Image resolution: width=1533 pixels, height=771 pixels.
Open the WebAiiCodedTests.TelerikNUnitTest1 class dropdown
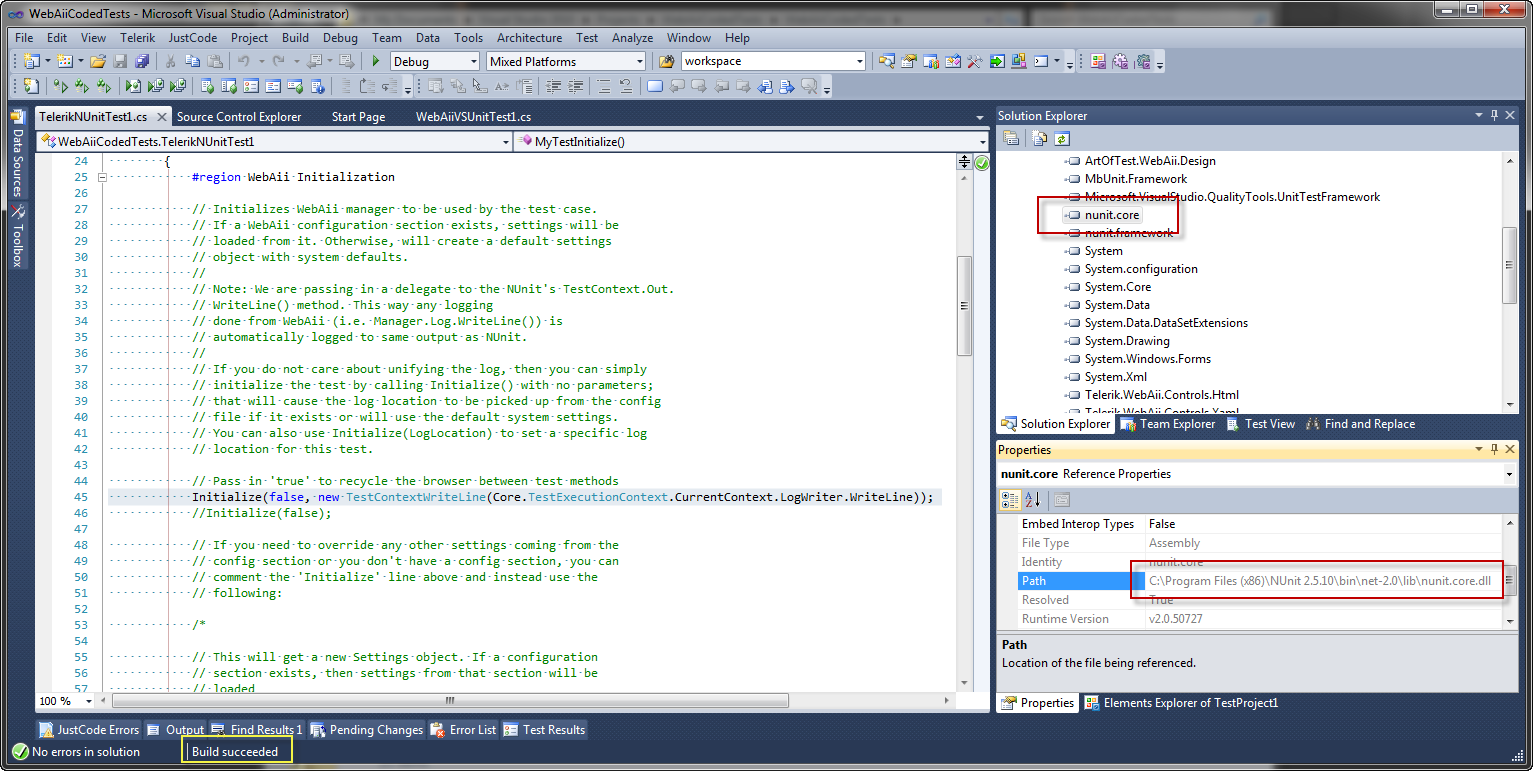click(x=505, y=142)
